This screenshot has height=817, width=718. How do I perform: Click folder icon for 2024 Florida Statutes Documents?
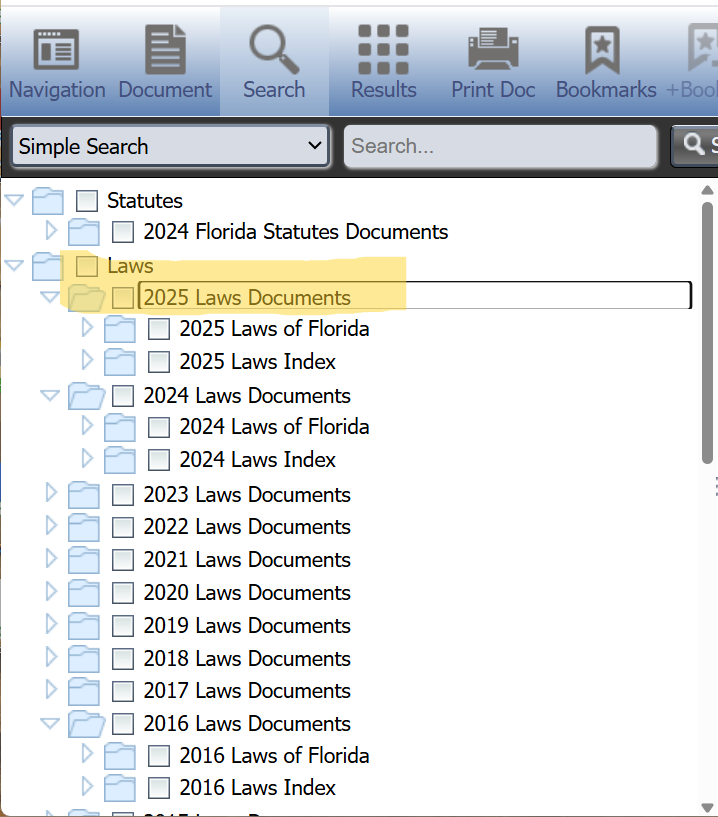tap(83, 232)
